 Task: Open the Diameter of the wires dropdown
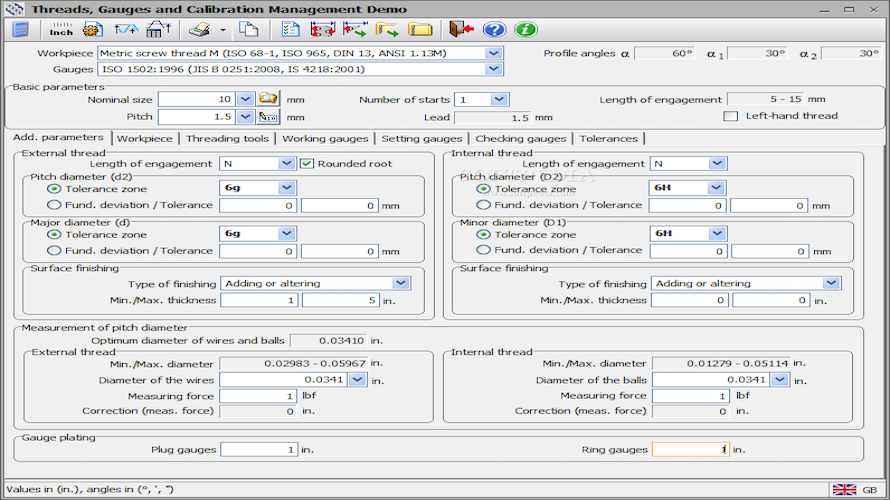tap(357, 379)
